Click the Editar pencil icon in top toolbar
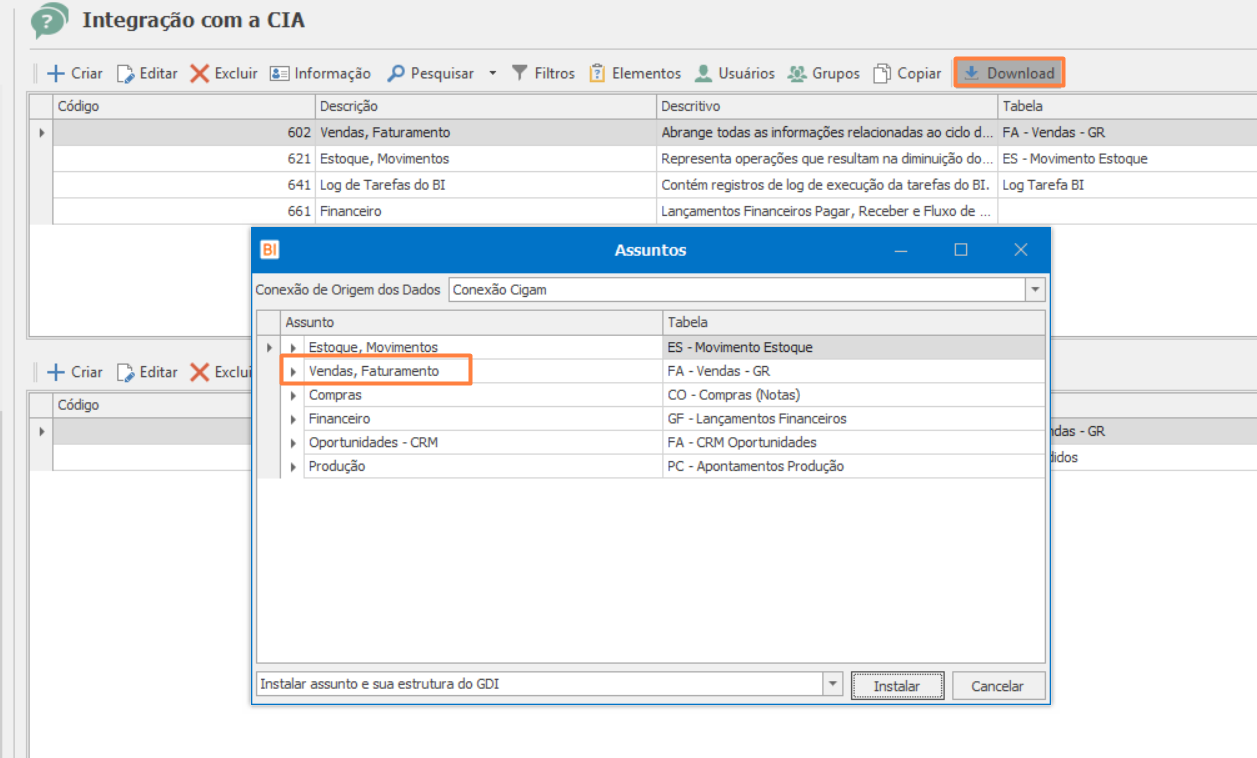 125,73
